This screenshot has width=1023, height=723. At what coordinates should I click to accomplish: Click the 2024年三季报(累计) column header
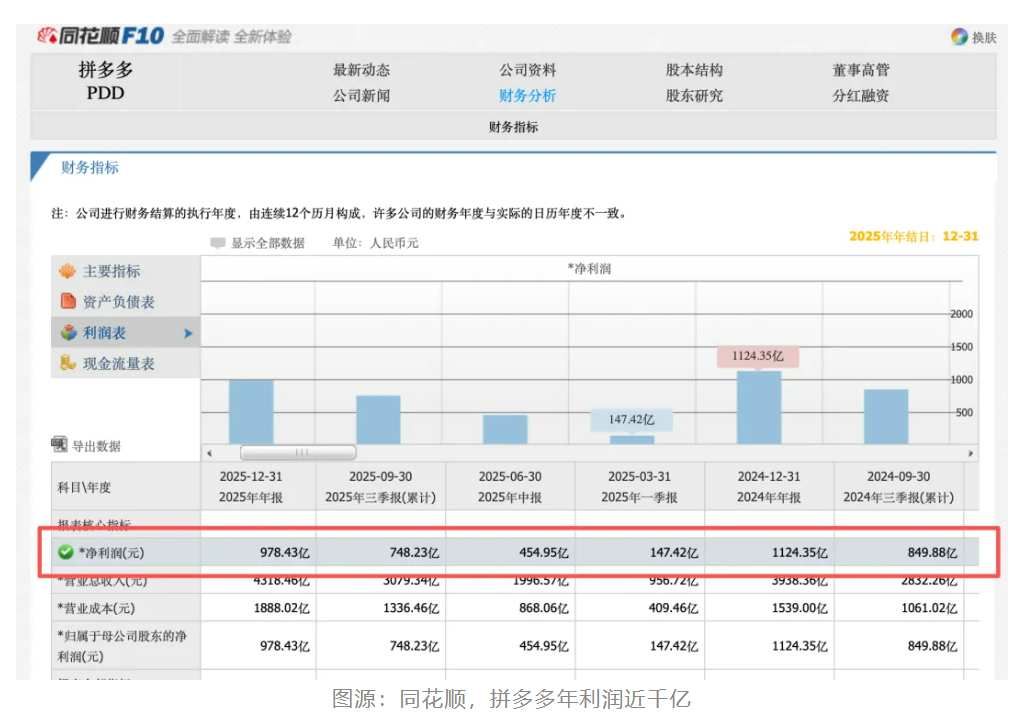[898, 487]
